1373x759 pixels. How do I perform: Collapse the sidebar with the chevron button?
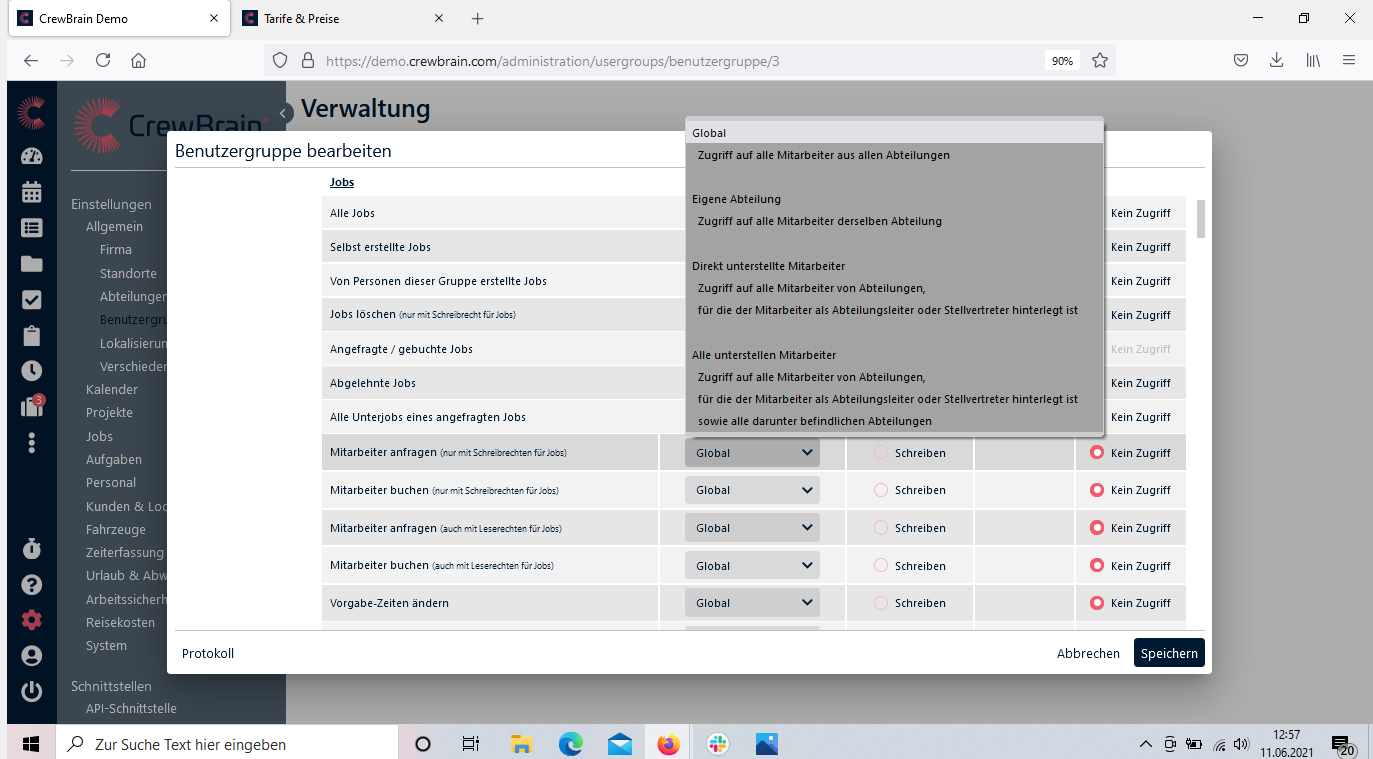284,113
